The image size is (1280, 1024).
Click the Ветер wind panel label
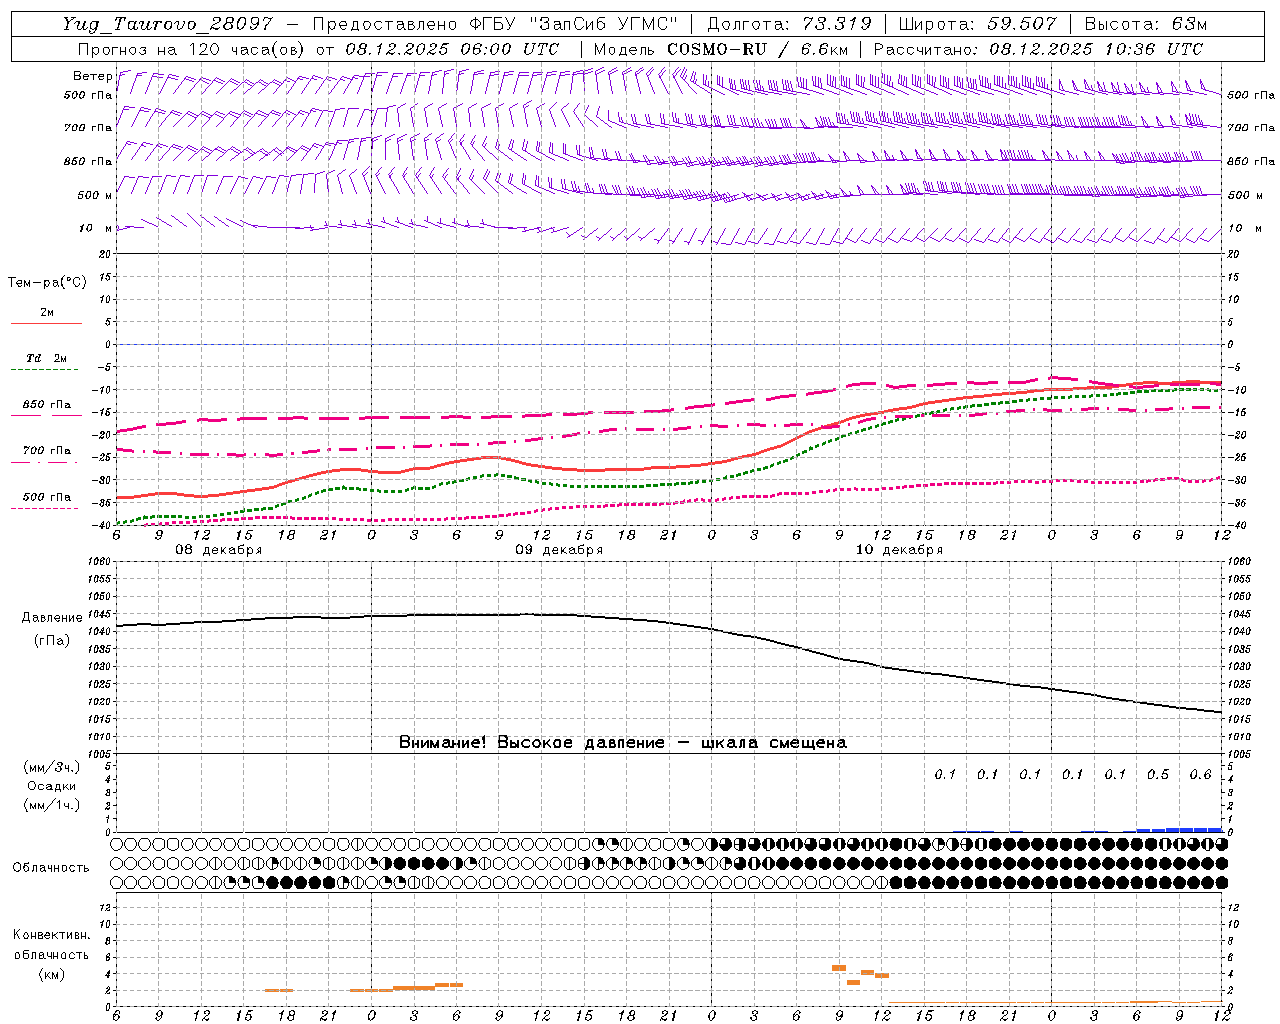coord(92,76)
